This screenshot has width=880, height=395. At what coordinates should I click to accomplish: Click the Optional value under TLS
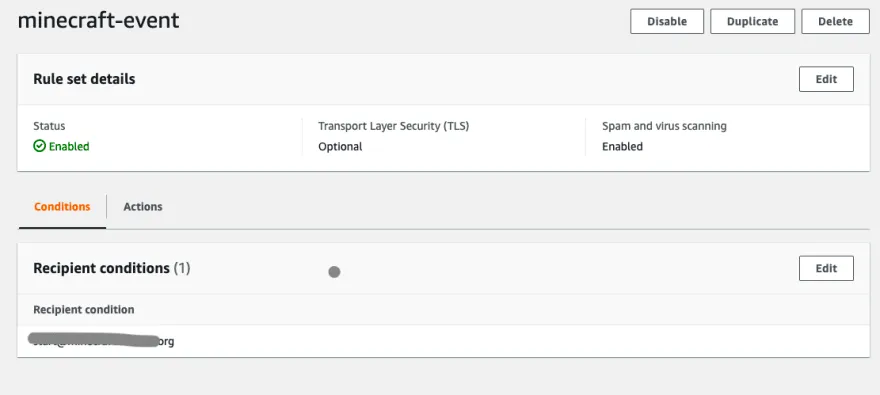click(340, 146)
